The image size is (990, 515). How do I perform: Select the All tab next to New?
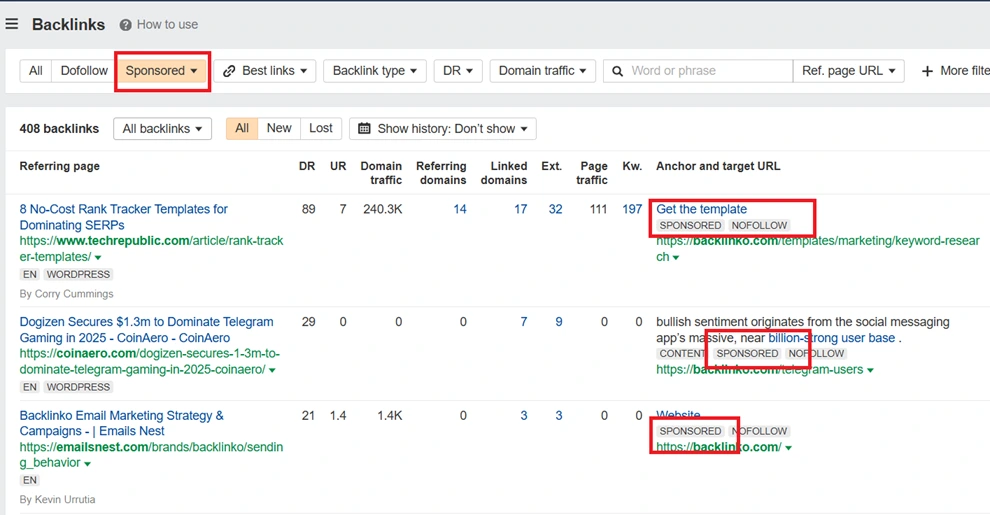pyautogui.click(x=242, y=129)
